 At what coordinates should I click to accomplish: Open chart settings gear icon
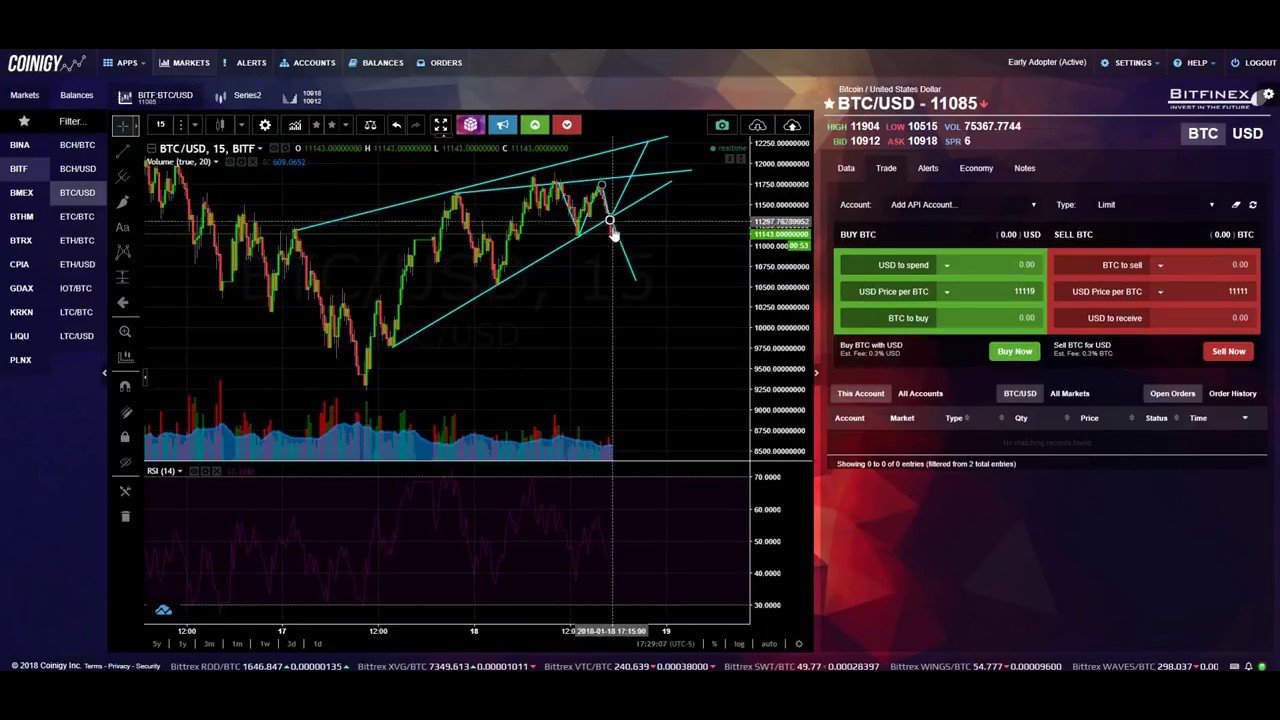[x=265, y=125]
